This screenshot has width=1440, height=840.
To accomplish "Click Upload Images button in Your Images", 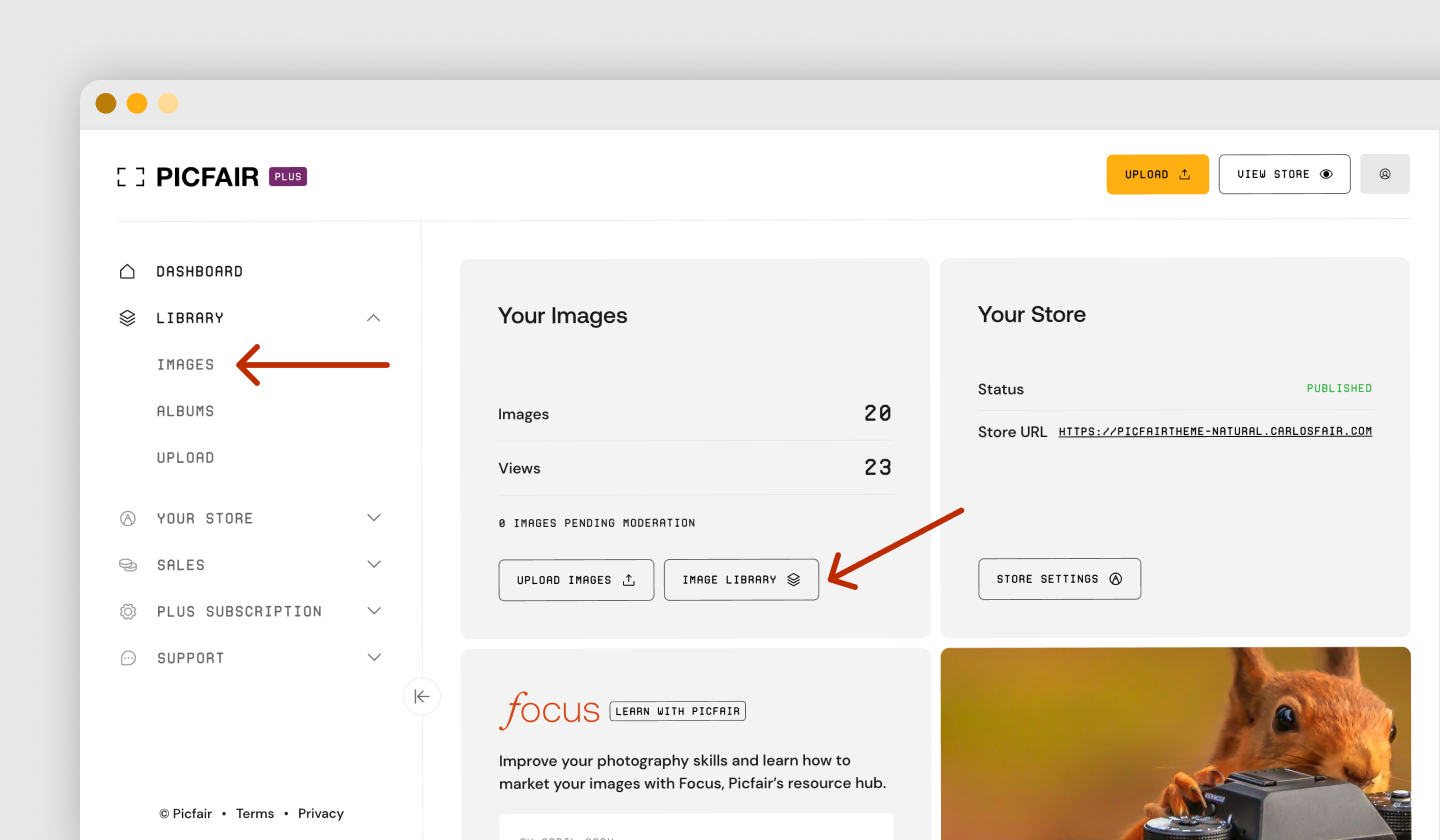I will coord(576,580).
